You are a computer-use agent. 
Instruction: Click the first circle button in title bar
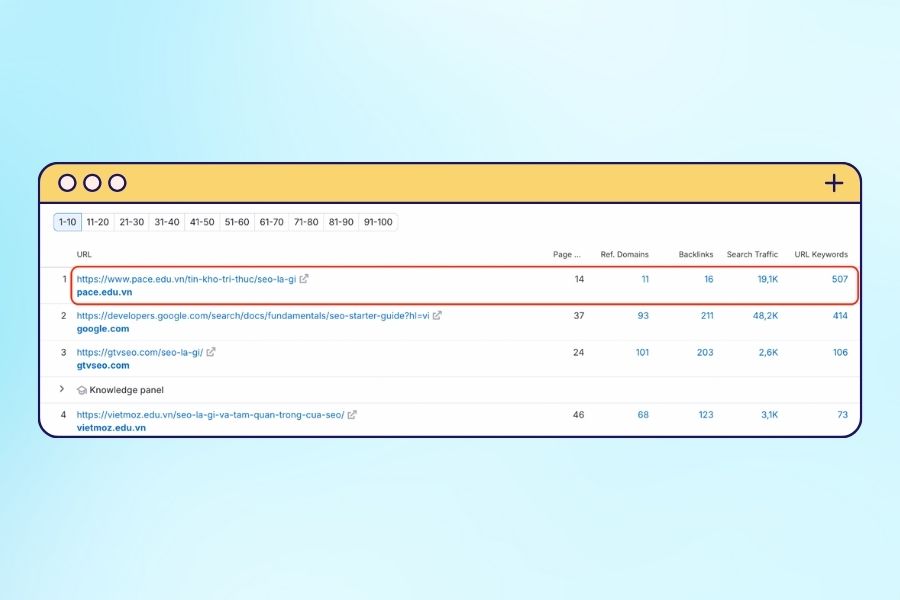(x=67, y=183)
